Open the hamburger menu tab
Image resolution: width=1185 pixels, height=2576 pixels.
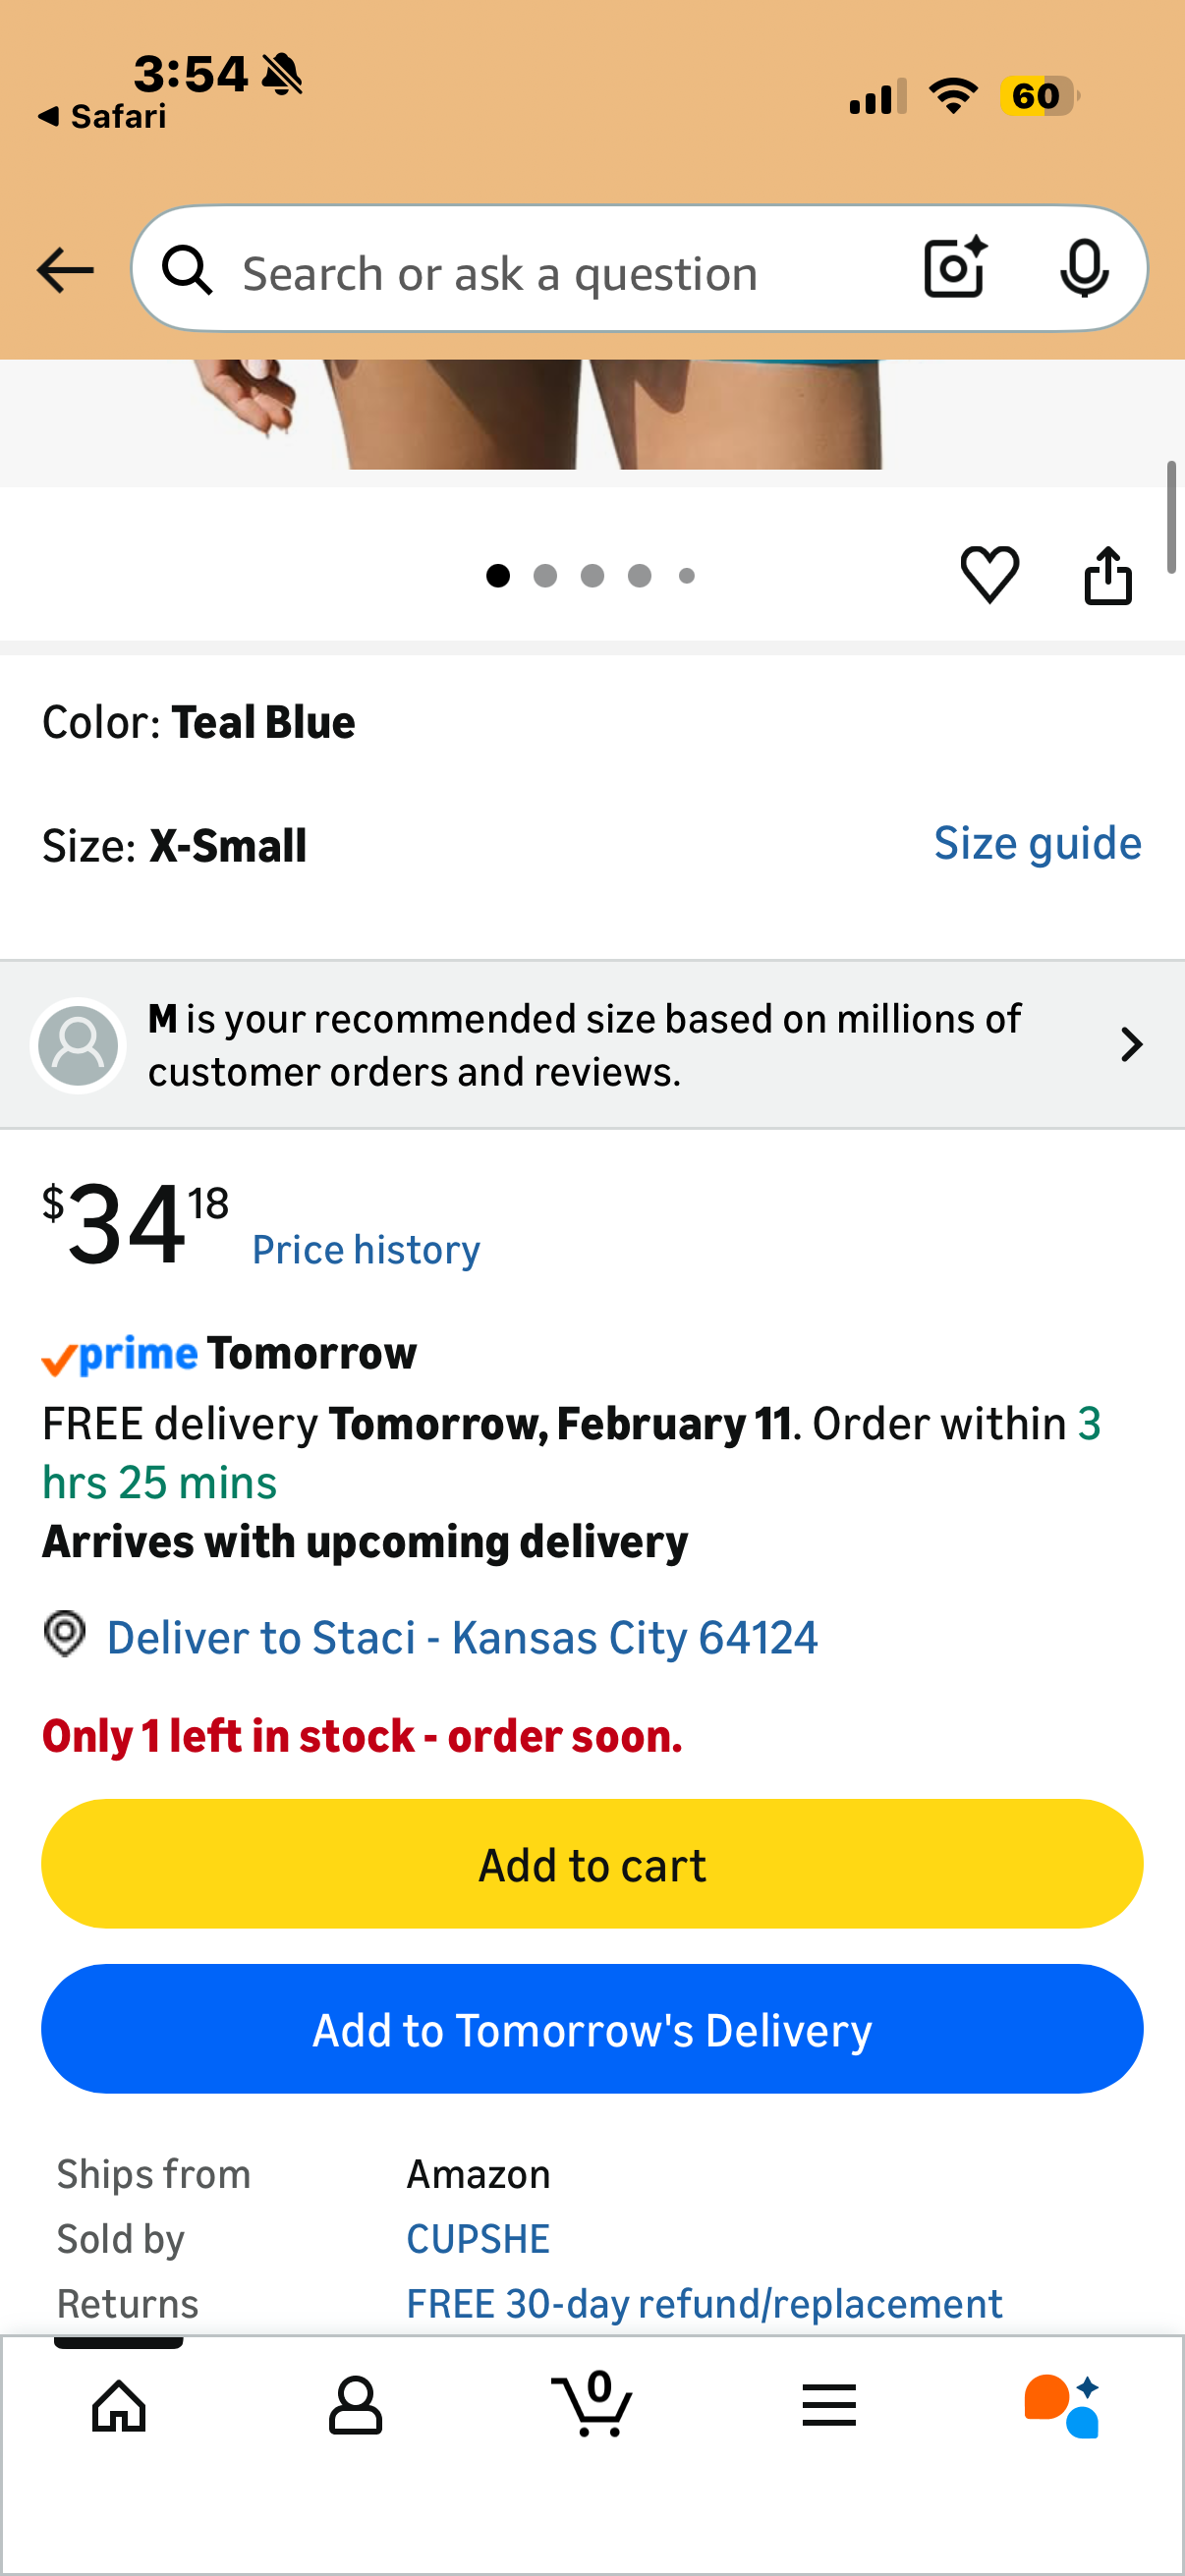click(x=828, y=2405)
